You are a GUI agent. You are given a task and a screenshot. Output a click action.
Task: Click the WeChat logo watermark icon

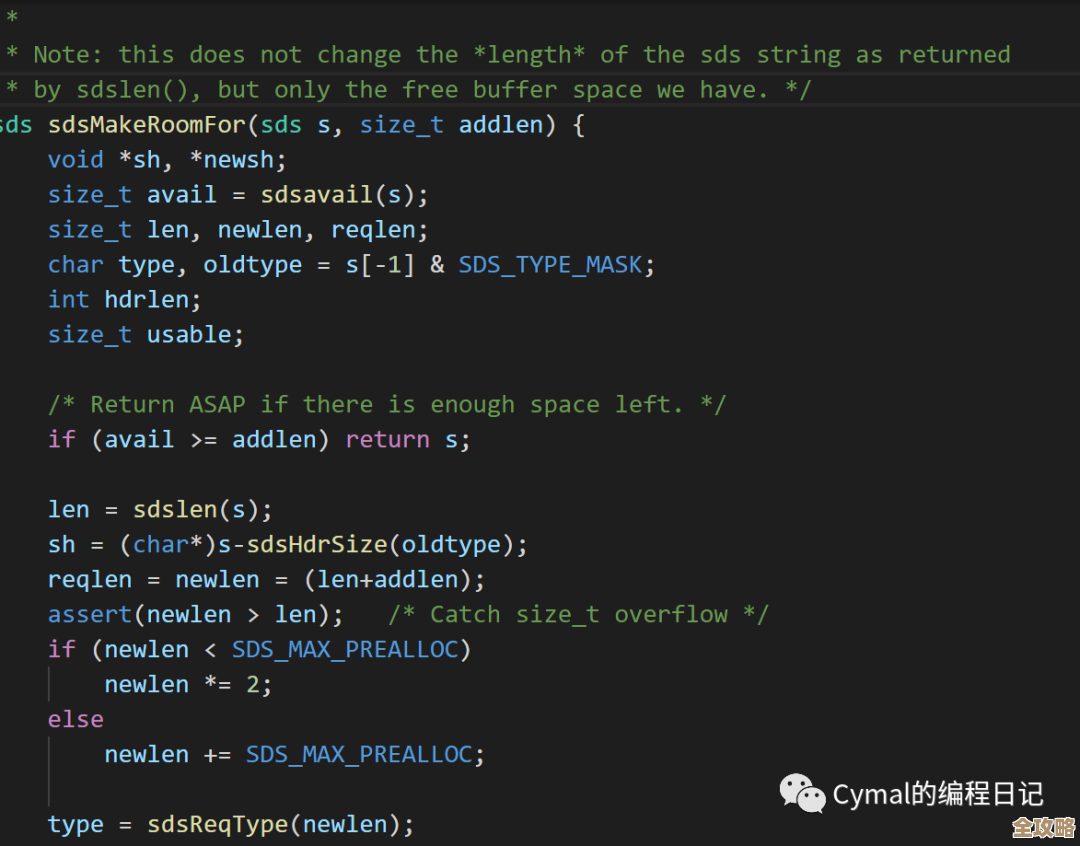coord(803,793)
